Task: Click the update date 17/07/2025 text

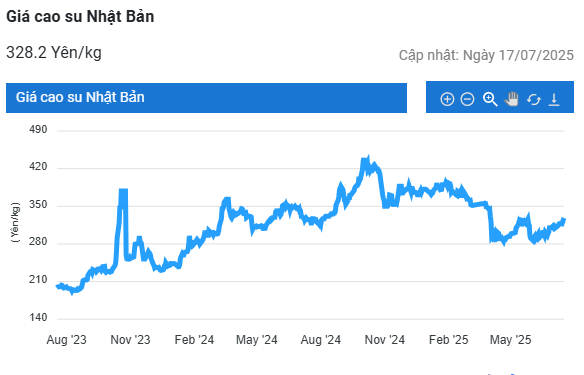Action: coord(536,55)
